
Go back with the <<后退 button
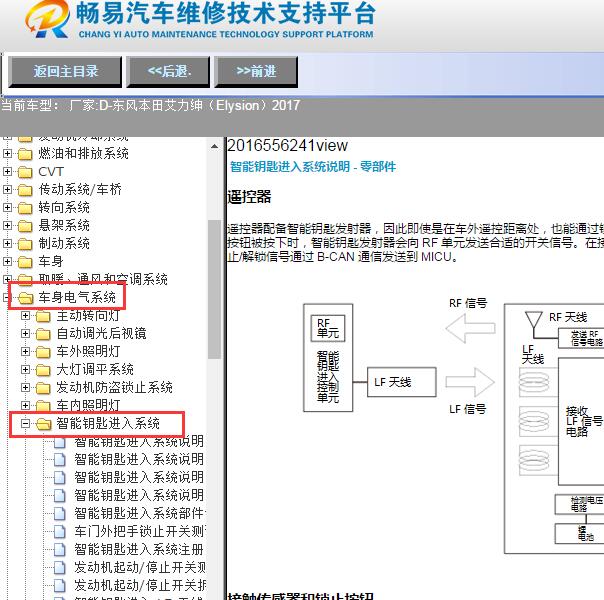tap(169, 71)
